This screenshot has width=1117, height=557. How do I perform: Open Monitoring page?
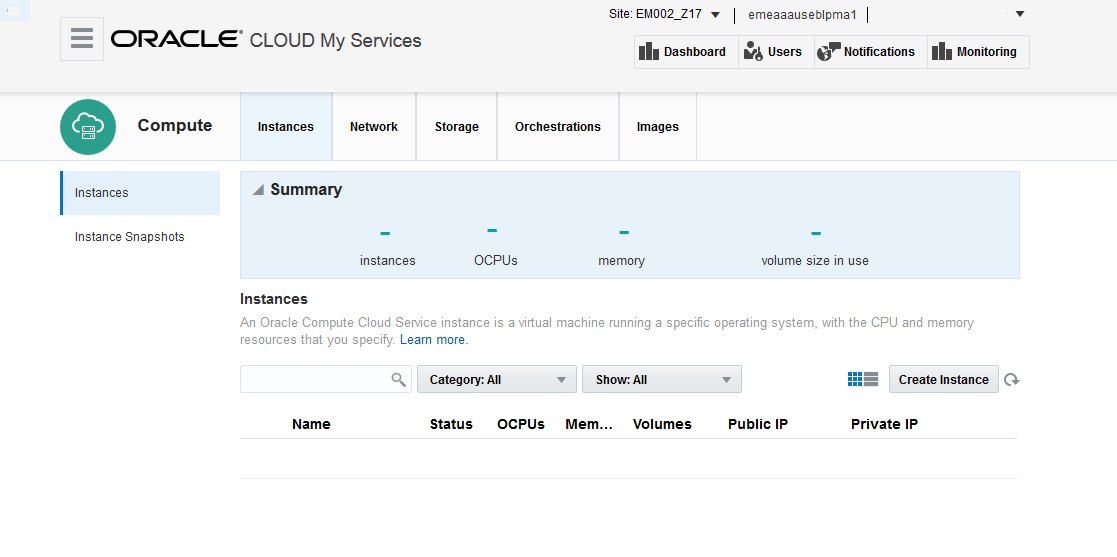tap(978, 52)
